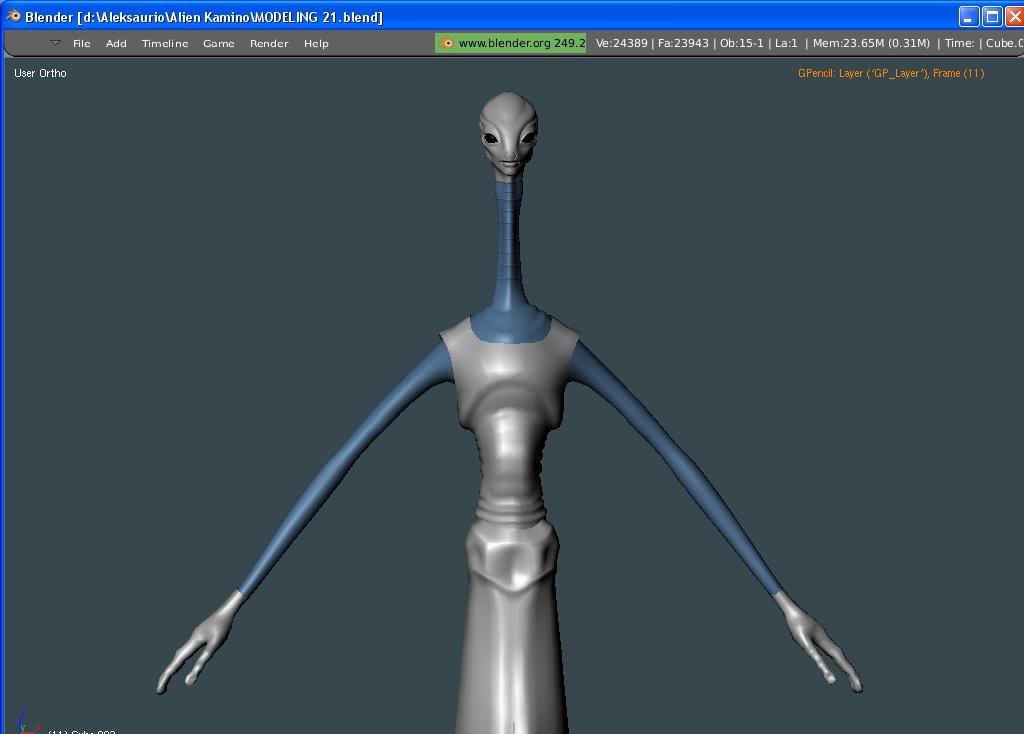Click the Blender icon in the title bar
This screenshot has width=1024, height=734.
coord(13,16)
